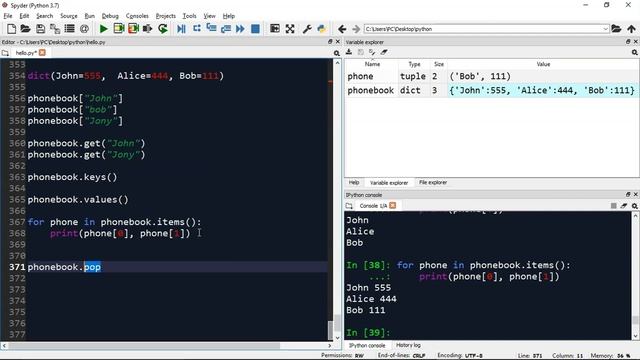Browse editor tabs icon
The height and width of the screenshot is (360, 640).
point(5,53)
